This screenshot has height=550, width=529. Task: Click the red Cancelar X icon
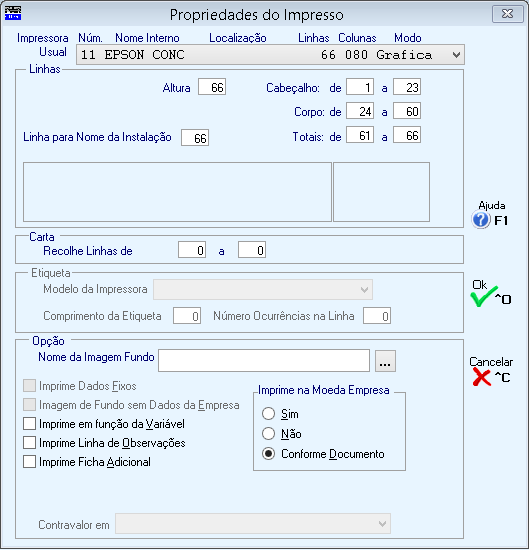click(481, 377)
